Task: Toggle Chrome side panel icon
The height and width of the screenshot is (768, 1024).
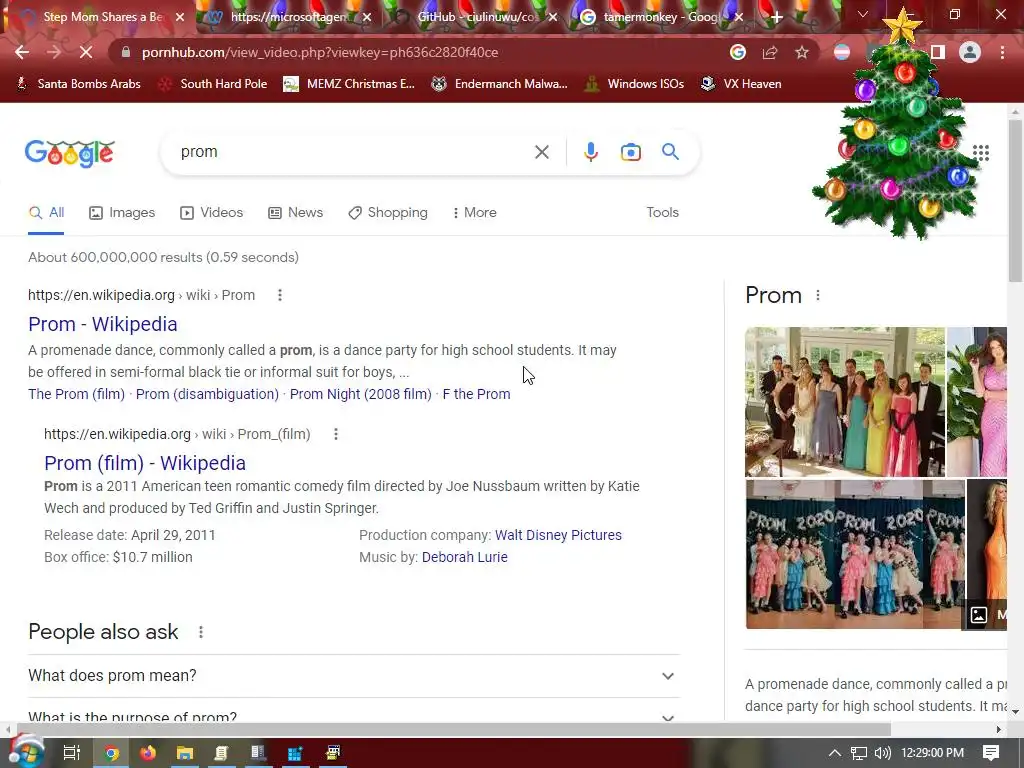Action: (x=938, y=52)
